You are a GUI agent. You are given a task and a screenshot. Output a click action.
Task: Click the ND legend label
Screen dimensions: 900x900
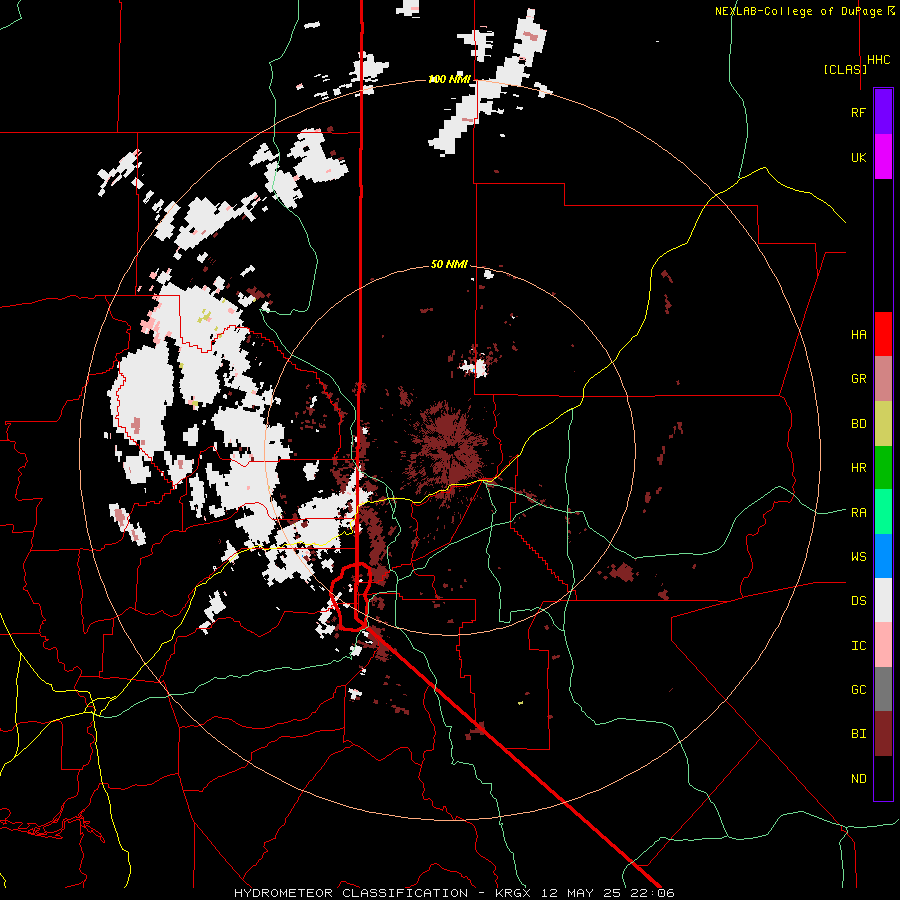click(858, 778)
